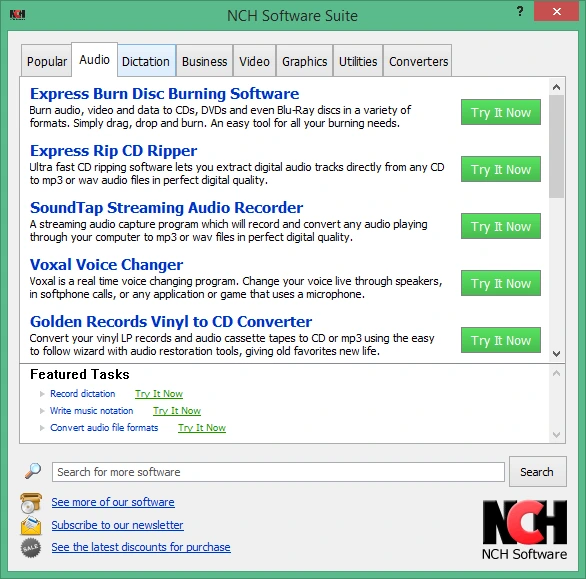Viewport: 586px width, 579px height.
Task: Click the magnifying glass search icon
Action: click(33, 471)
